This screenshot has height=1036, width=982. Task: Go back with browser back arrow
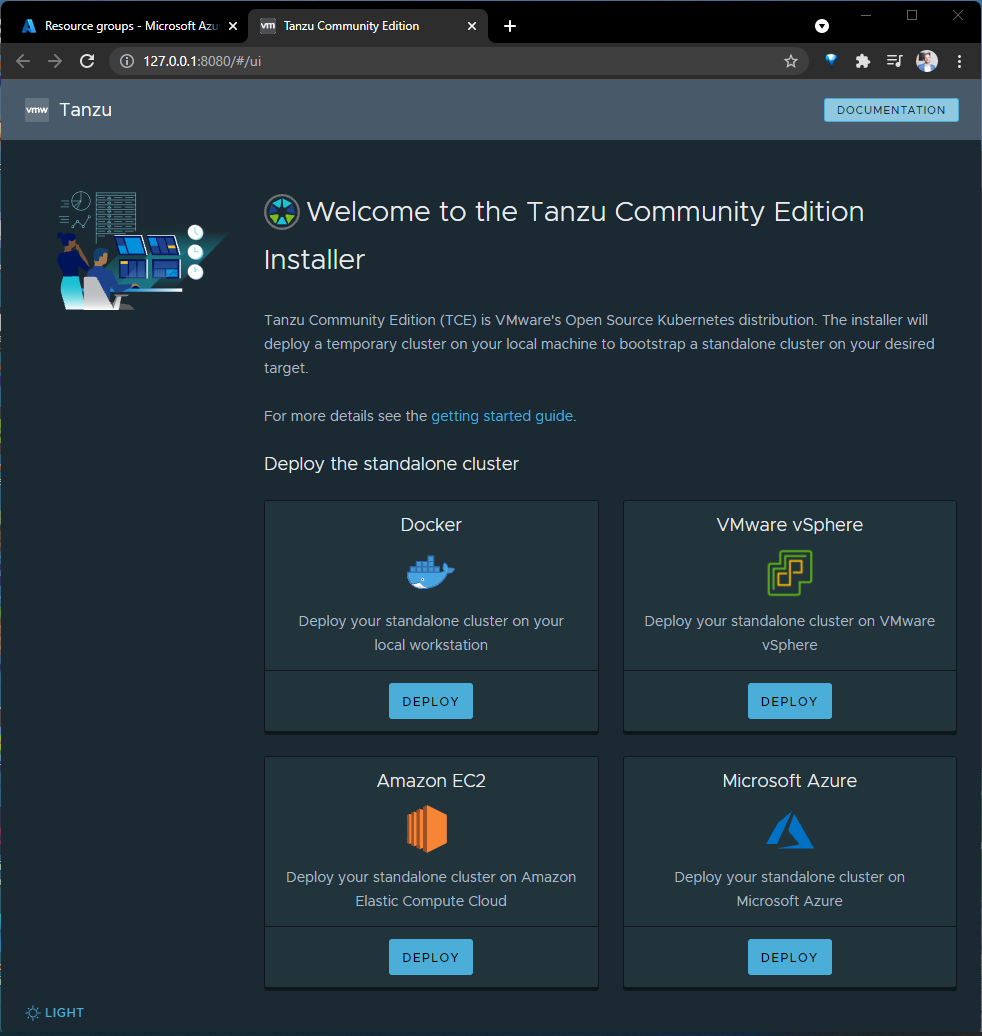(x=23, y=61)
